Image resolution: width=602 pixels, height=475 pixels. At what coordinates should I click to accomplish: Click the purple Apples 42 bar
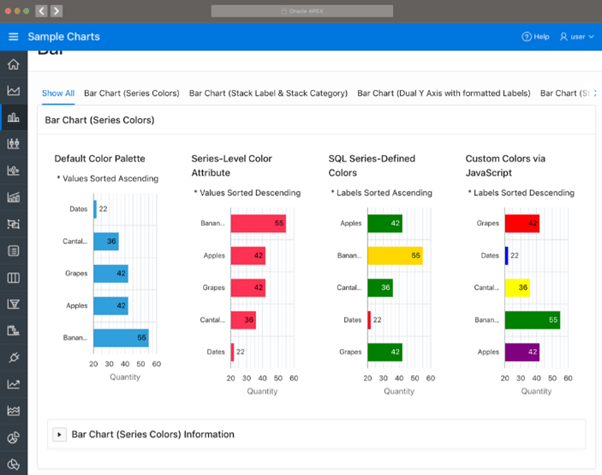522,352
